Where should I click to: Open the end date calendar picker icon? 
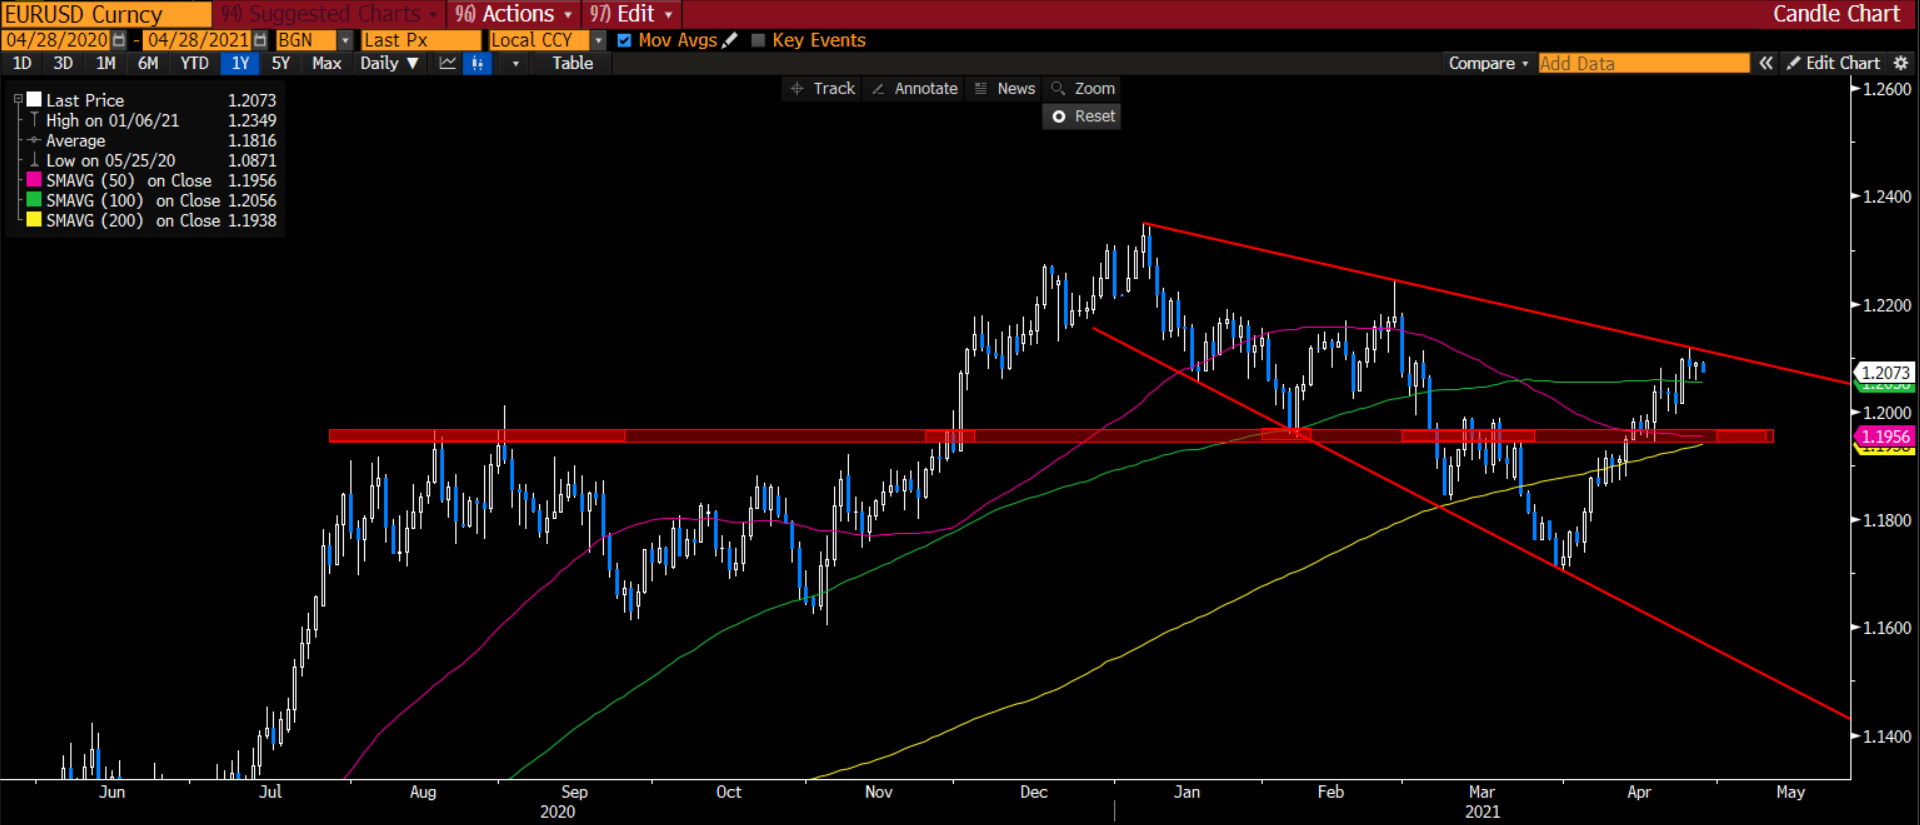[x=260, y=40]
